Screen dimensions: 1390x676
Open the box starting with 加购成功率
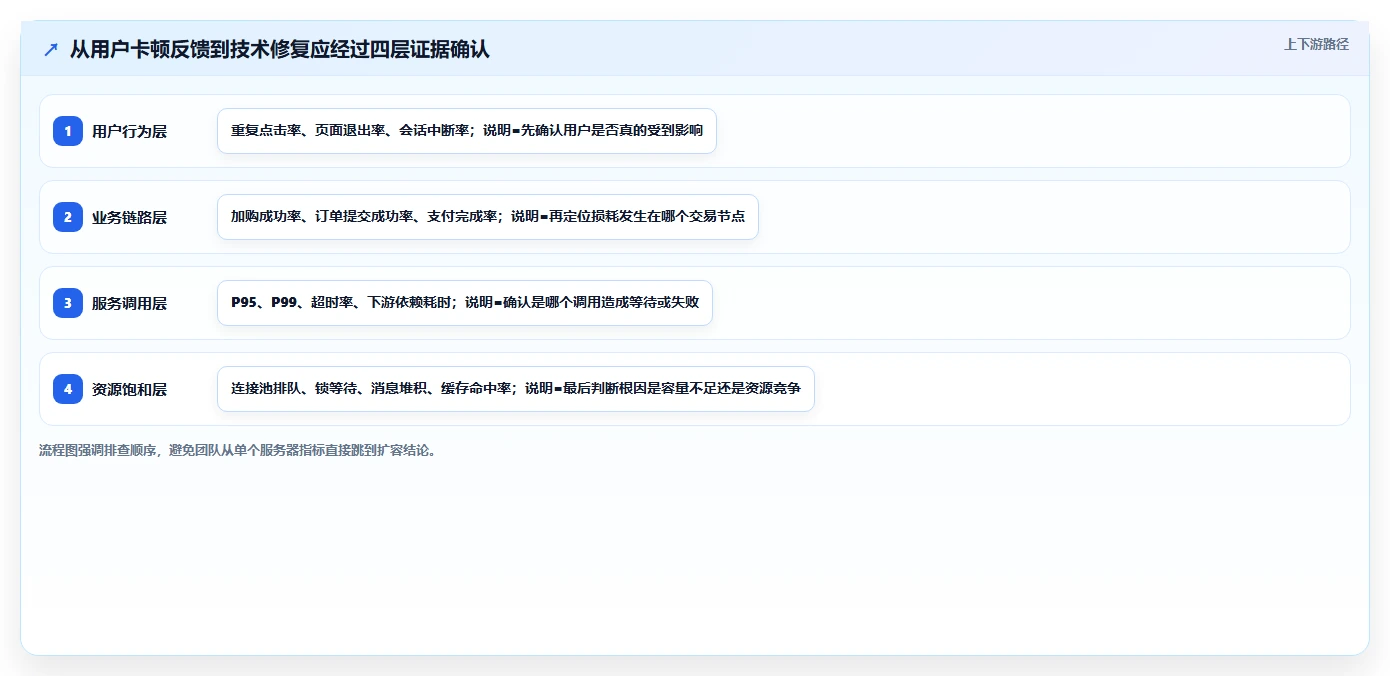point(488,217)
